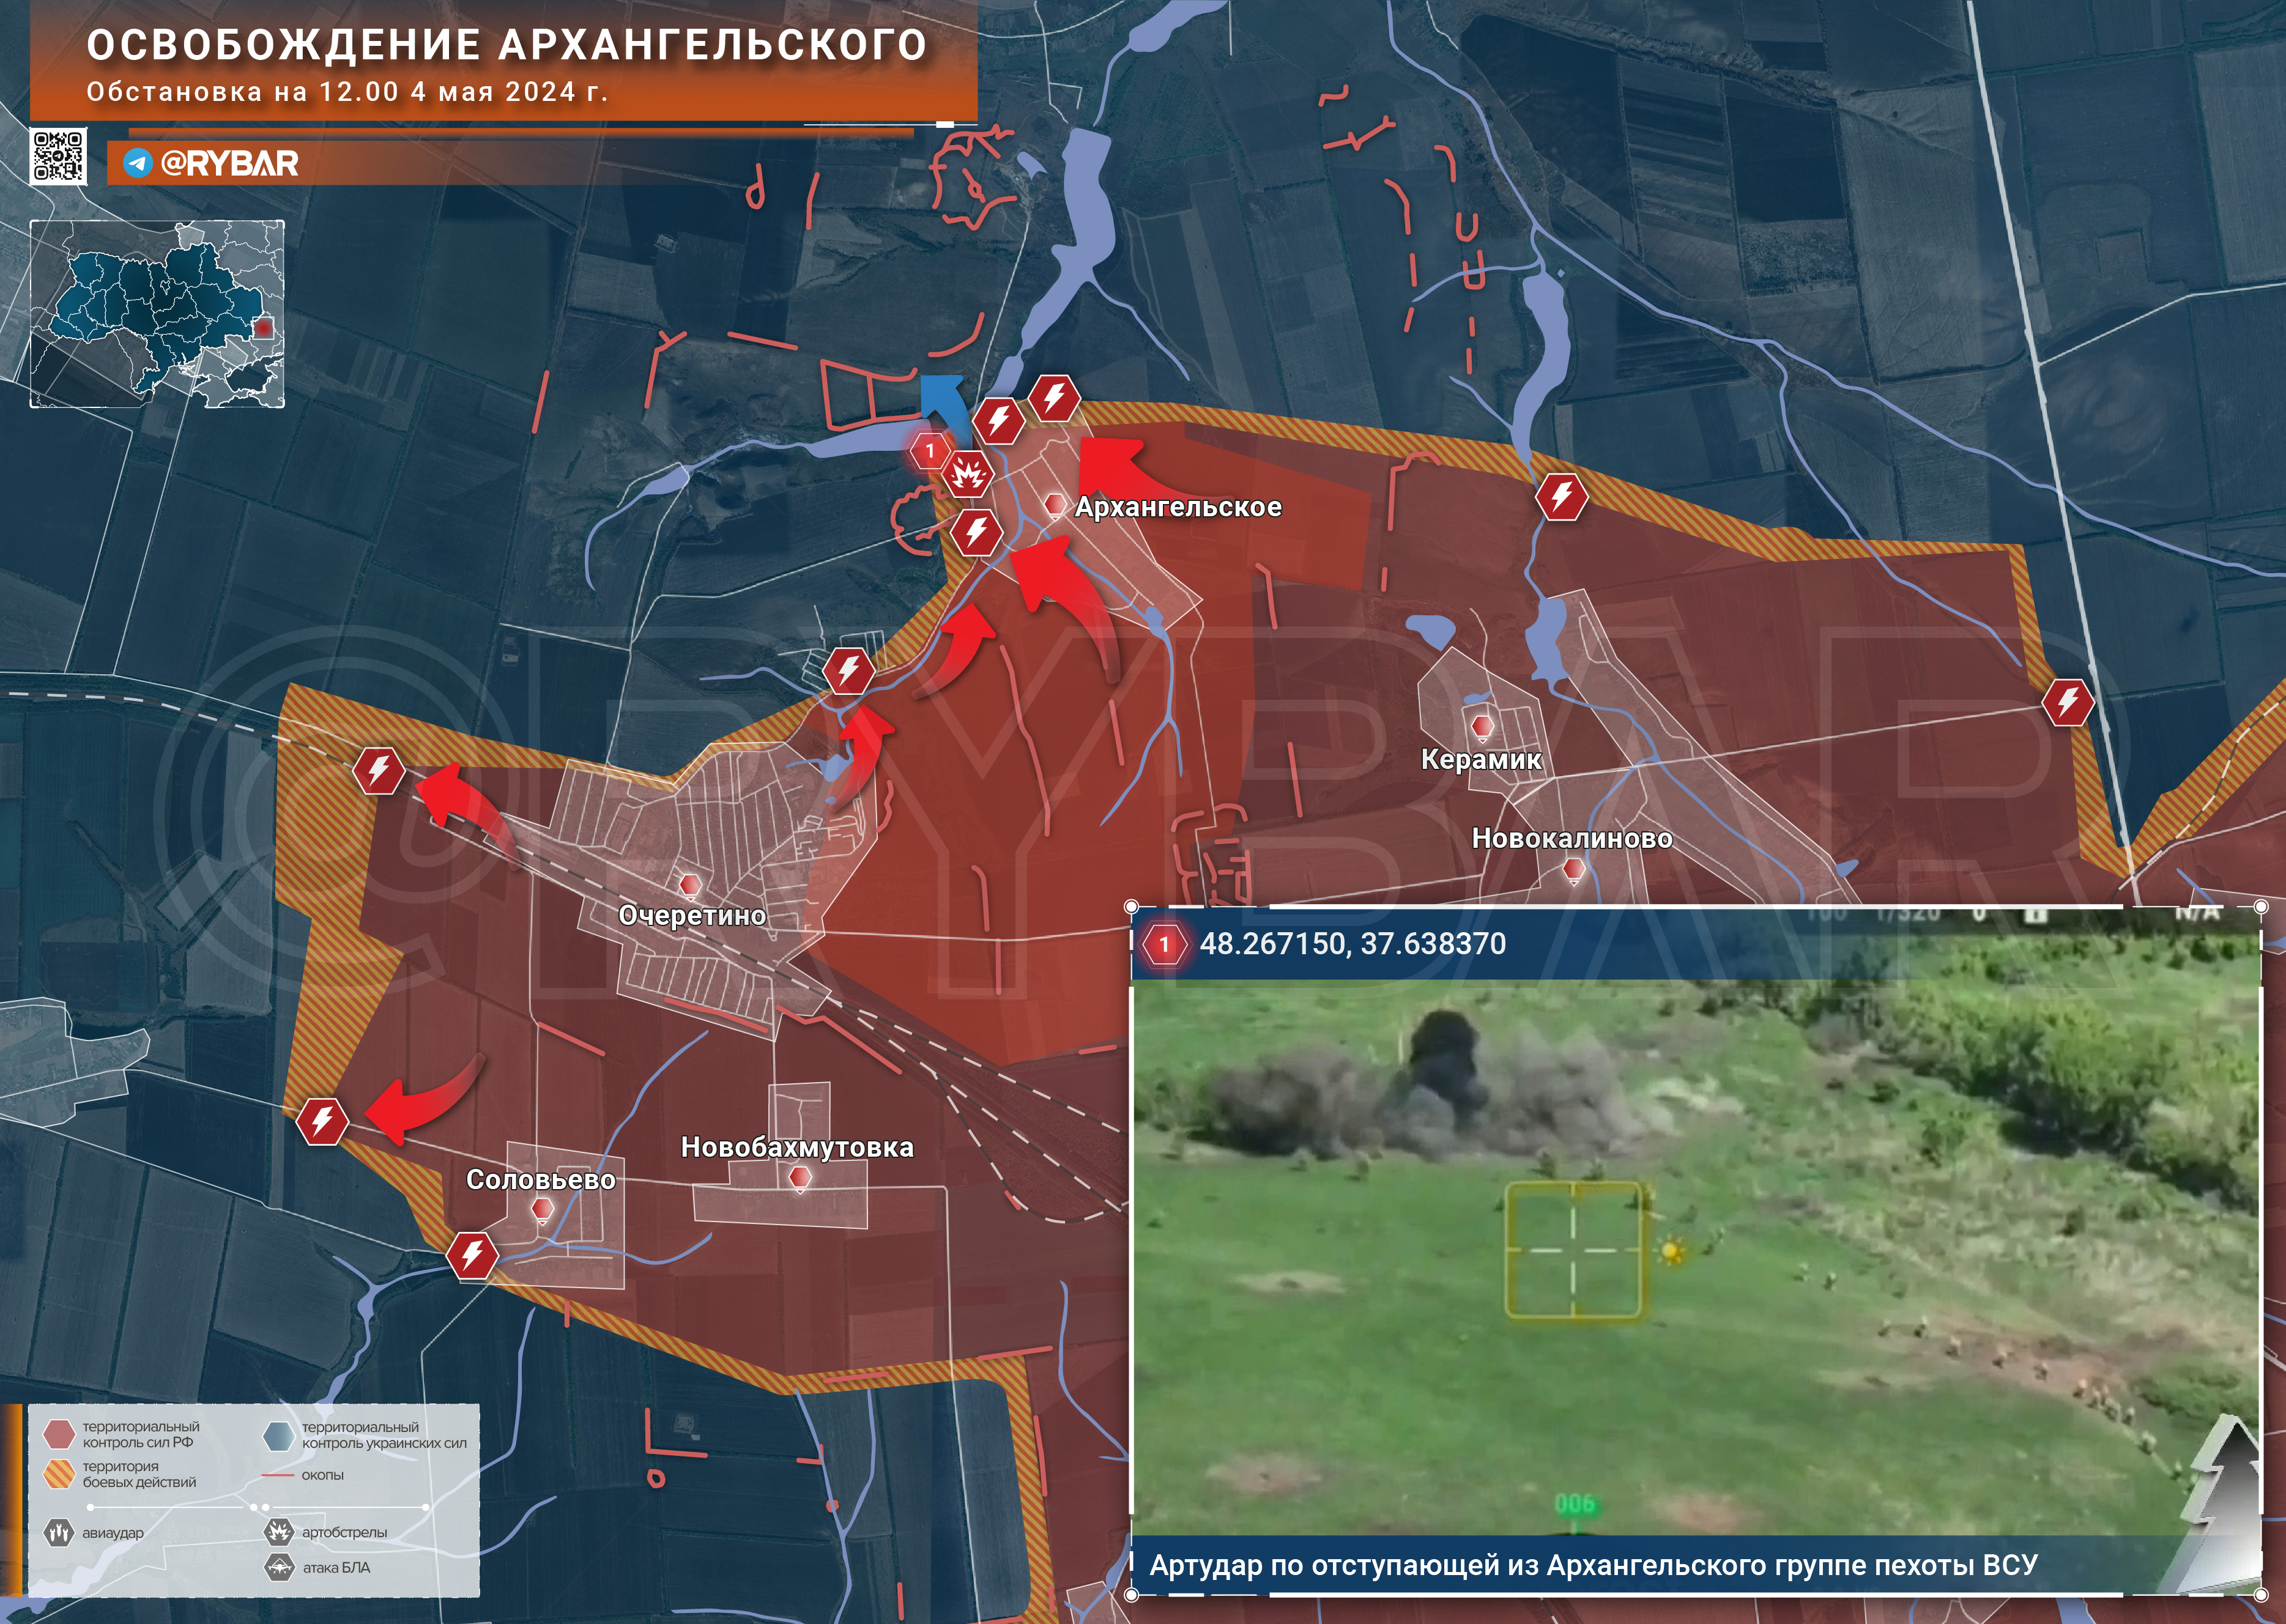Click the title ОСВОБОЖДЕНИЕ АРХАНГЕЛЬСКОГО
The width and height of the screenshot is (2286, 1624).
[x=507, y=46]
